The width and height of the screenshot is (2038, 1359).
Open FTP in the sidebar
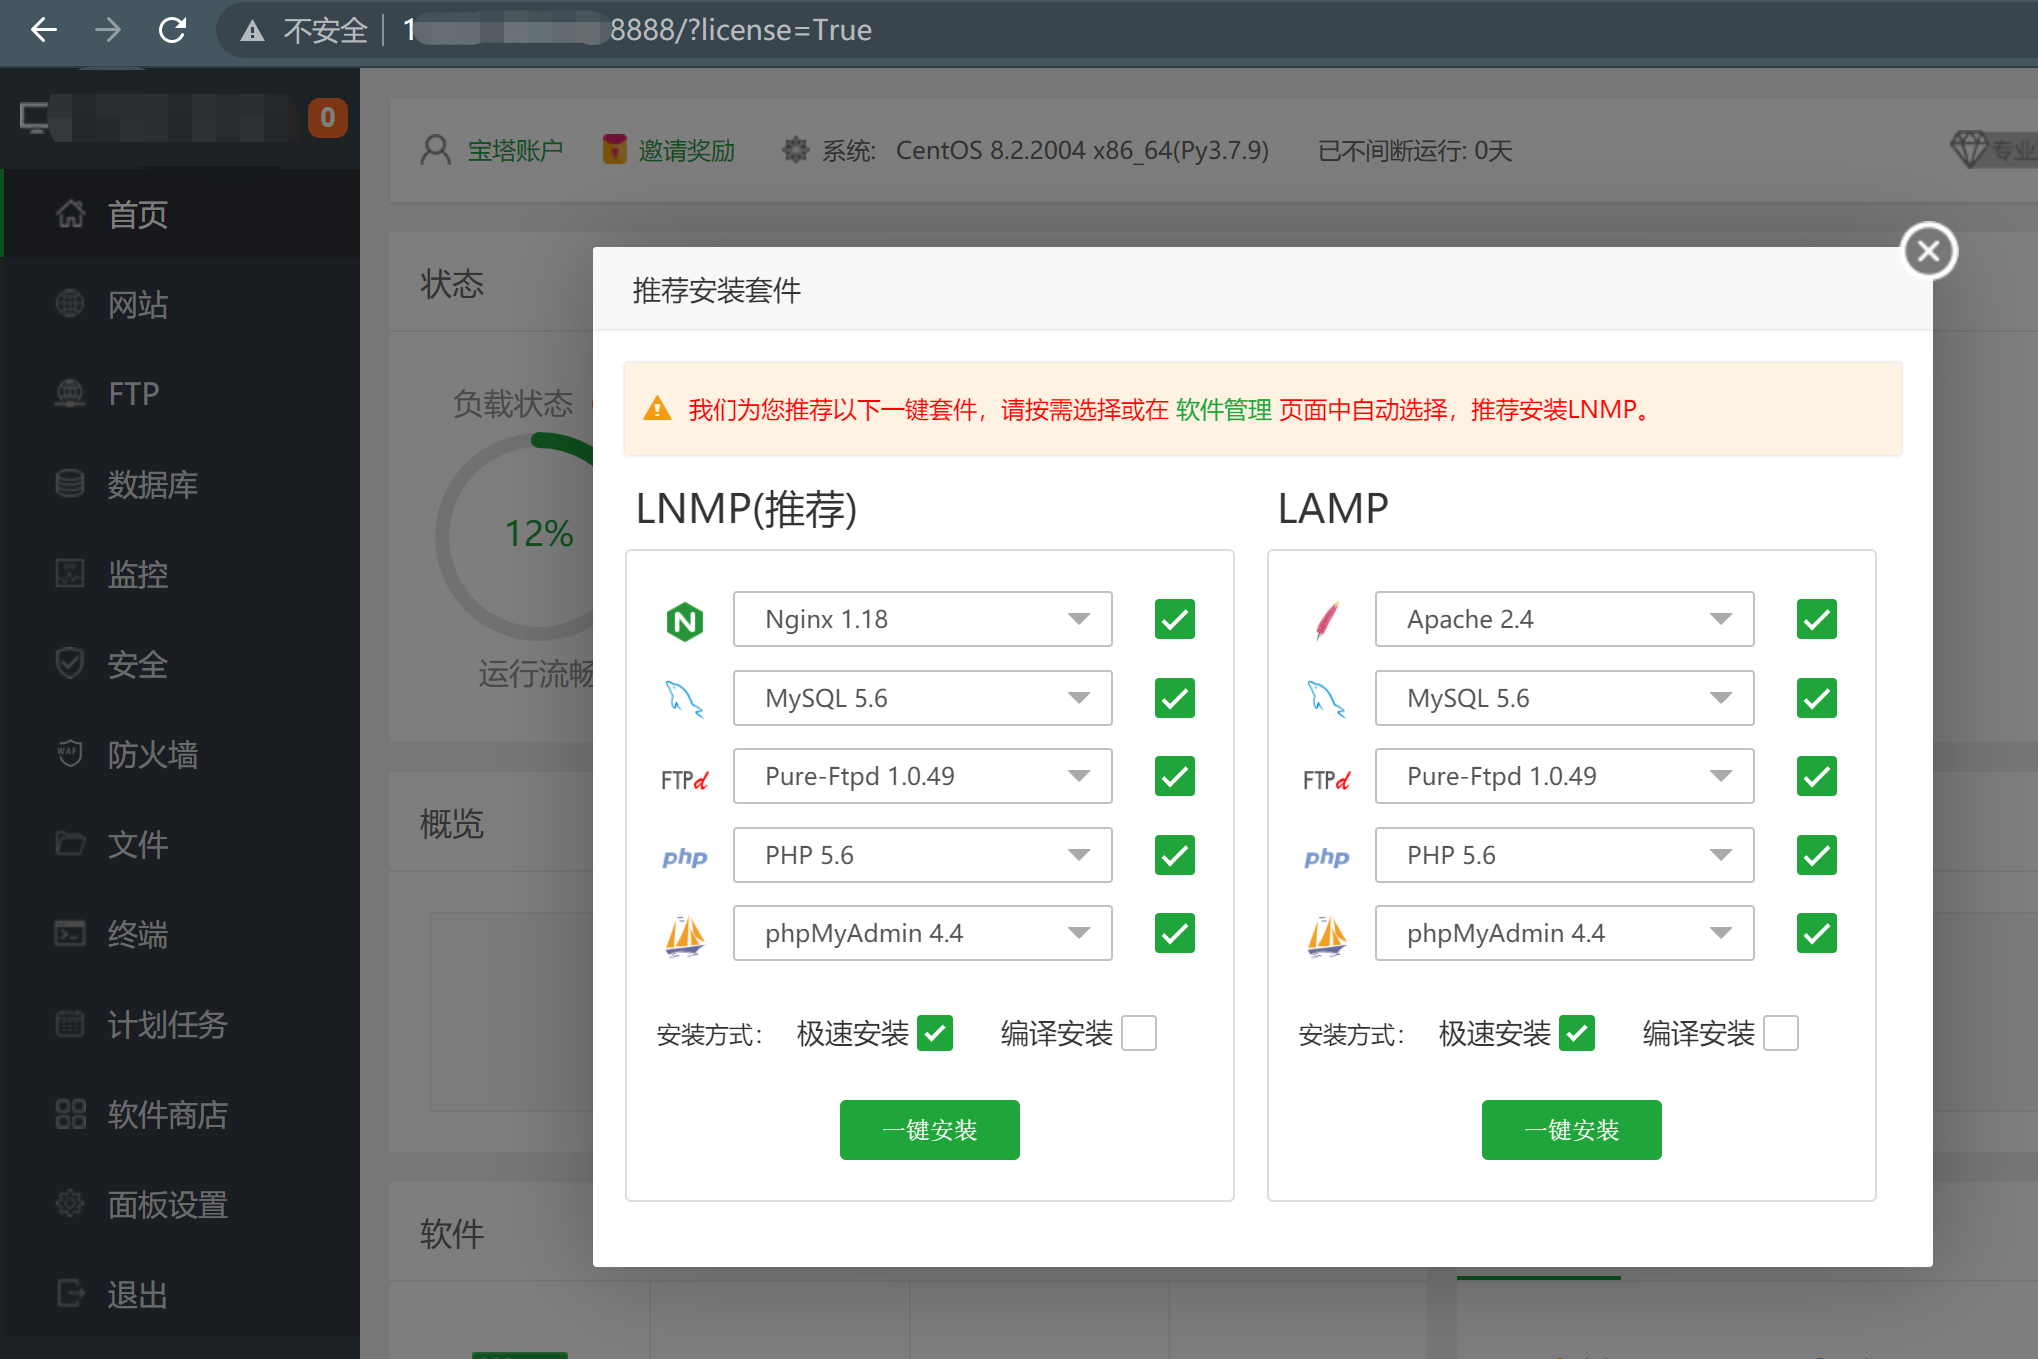click(180, 394)
